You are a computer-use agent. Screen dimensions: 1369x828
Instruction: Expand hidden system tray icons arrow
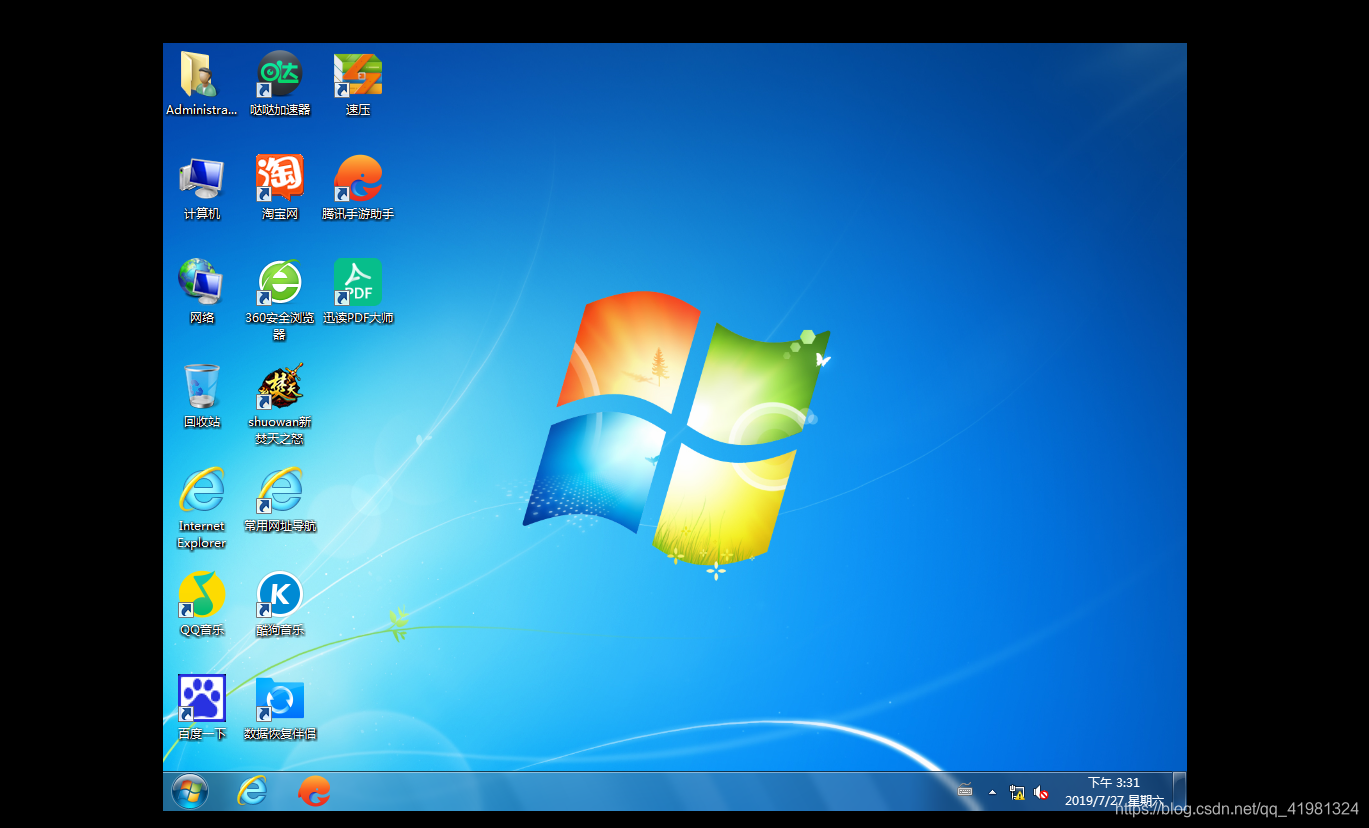click(x=992, y=791)
